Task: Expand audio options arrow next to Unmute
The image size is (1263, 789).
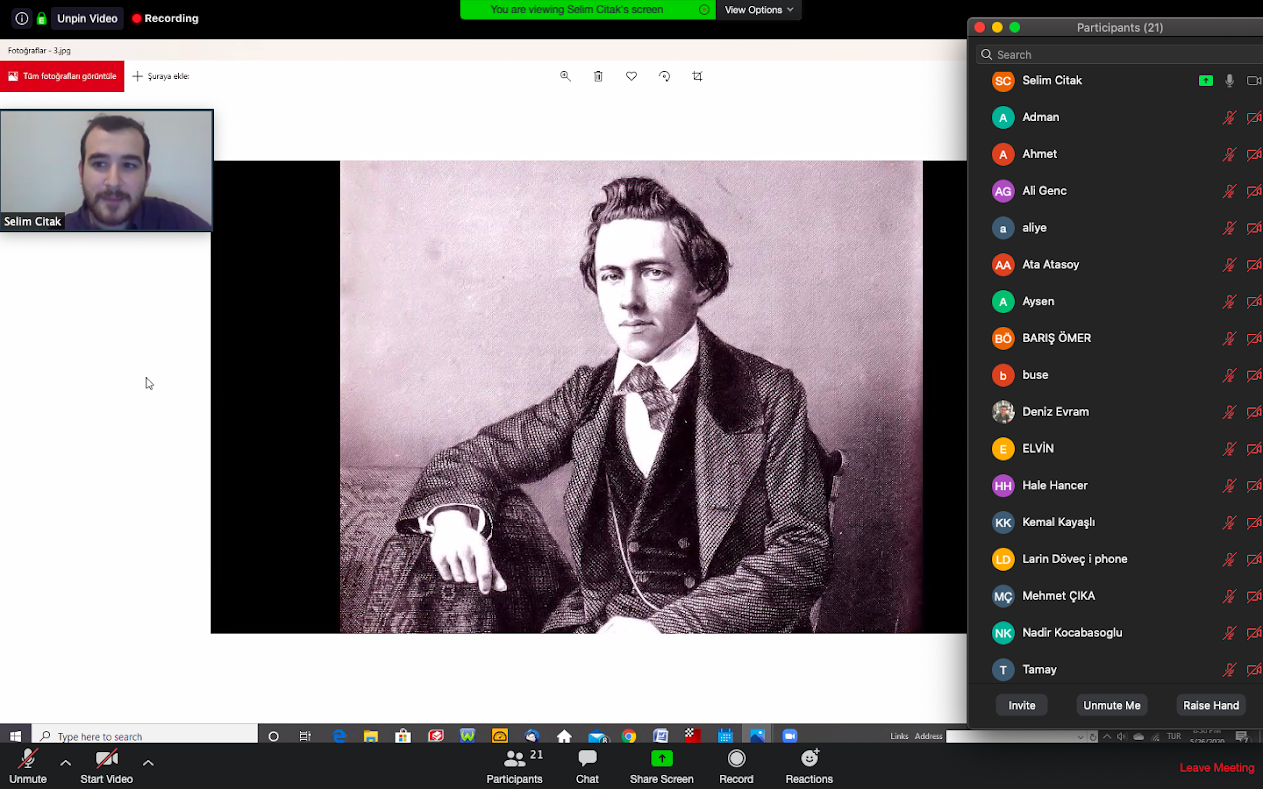Action: (66, 763)
